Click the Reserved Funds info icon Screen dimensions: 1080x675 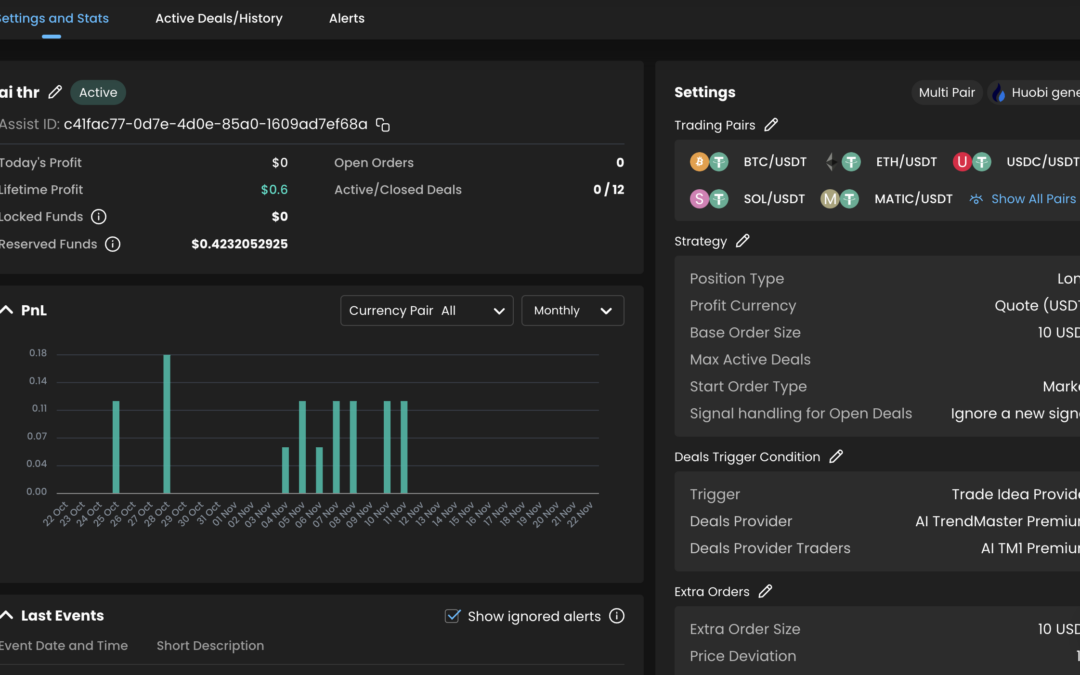coord(113,244)
